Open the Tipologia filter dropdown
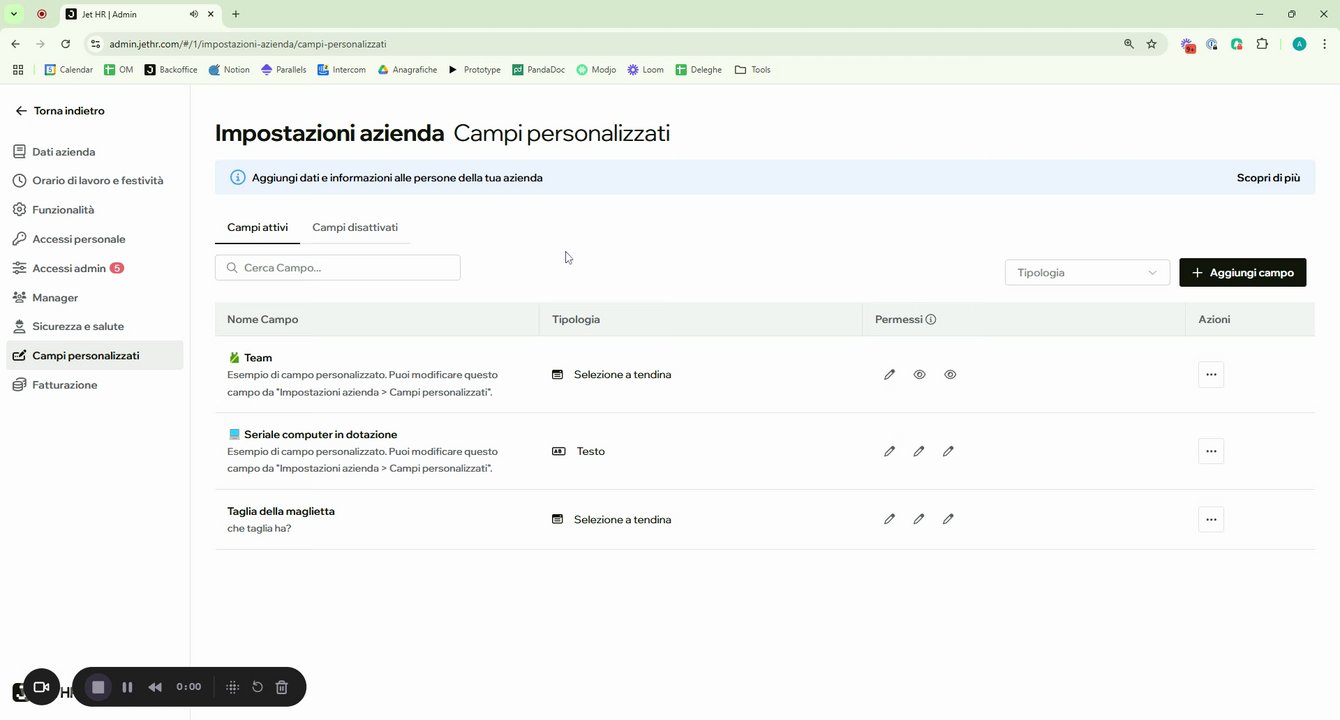Screen dimensions: 1340x720 pos(1087,272)
